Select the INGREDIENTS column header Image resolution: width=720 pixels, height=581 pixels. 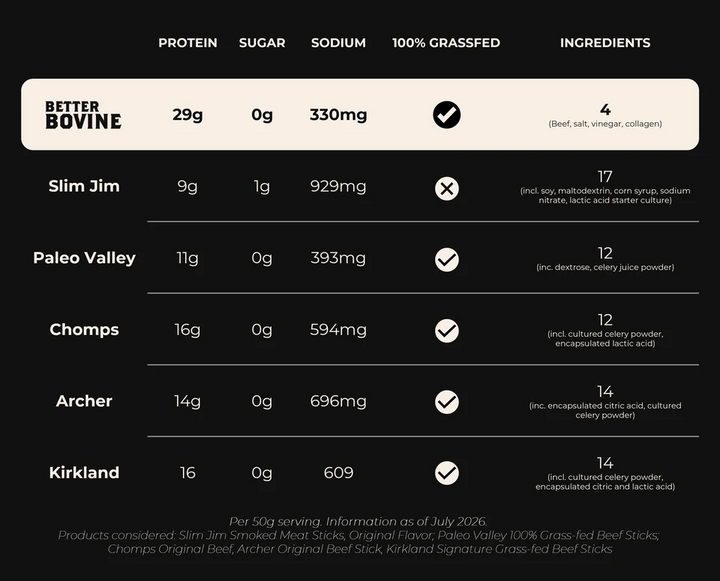coord(605,43)
